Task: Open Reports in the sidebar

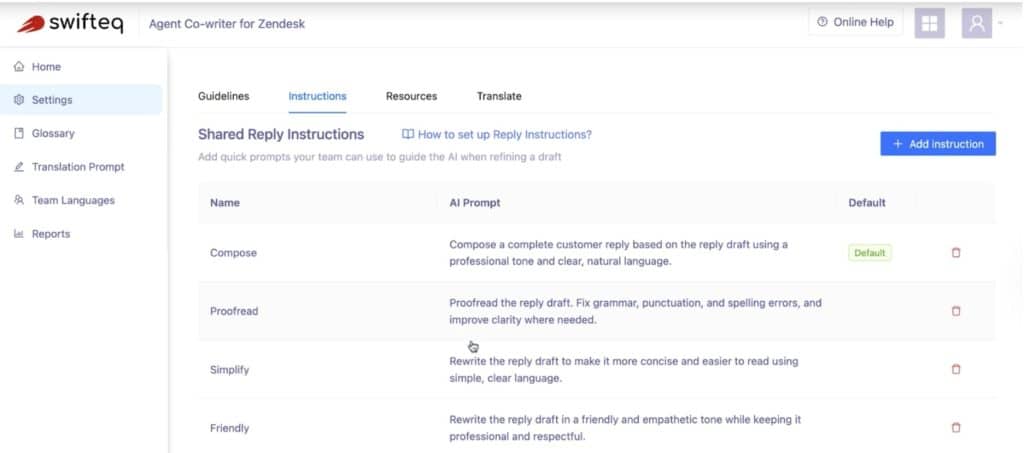Action: [82, 234]
